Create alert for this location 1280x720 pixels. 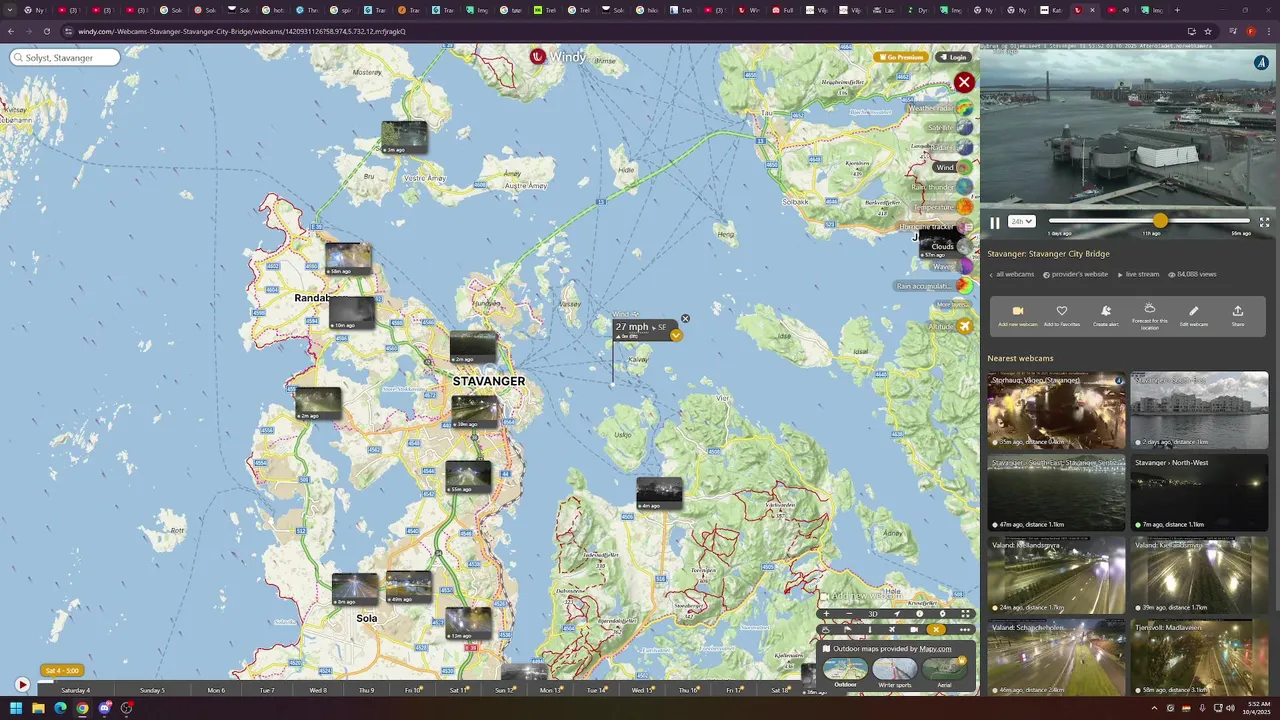click(x=1106, y=316)
